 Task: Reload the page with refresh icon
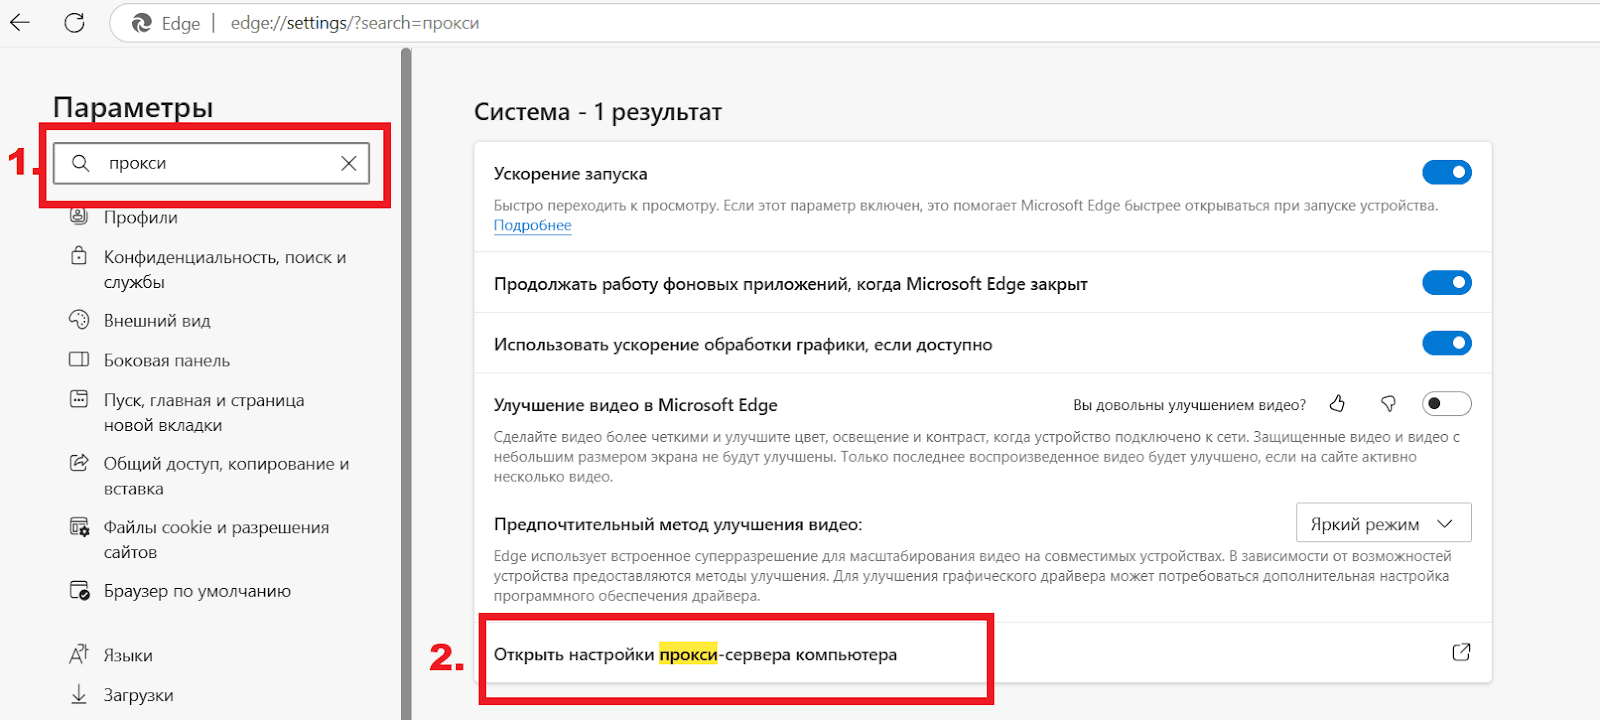tap(74, 22)
